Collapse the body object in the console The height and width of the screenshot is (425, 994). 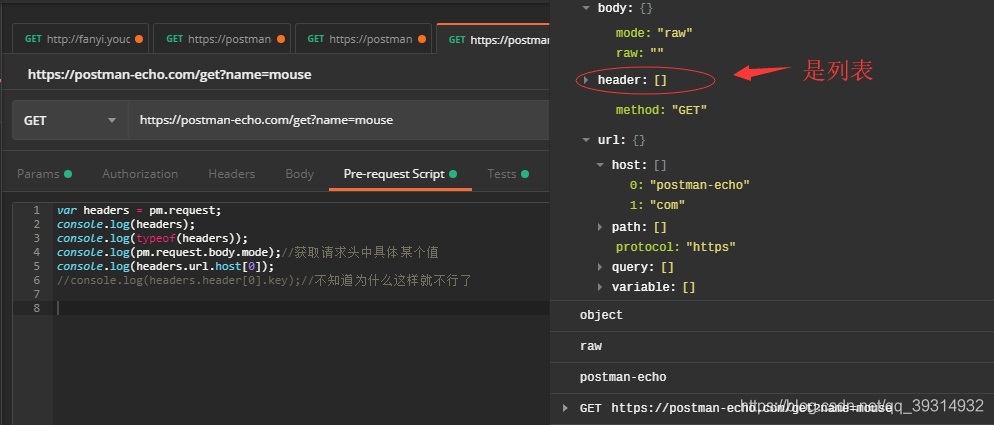pyautogui.click(x=586, y=7)
